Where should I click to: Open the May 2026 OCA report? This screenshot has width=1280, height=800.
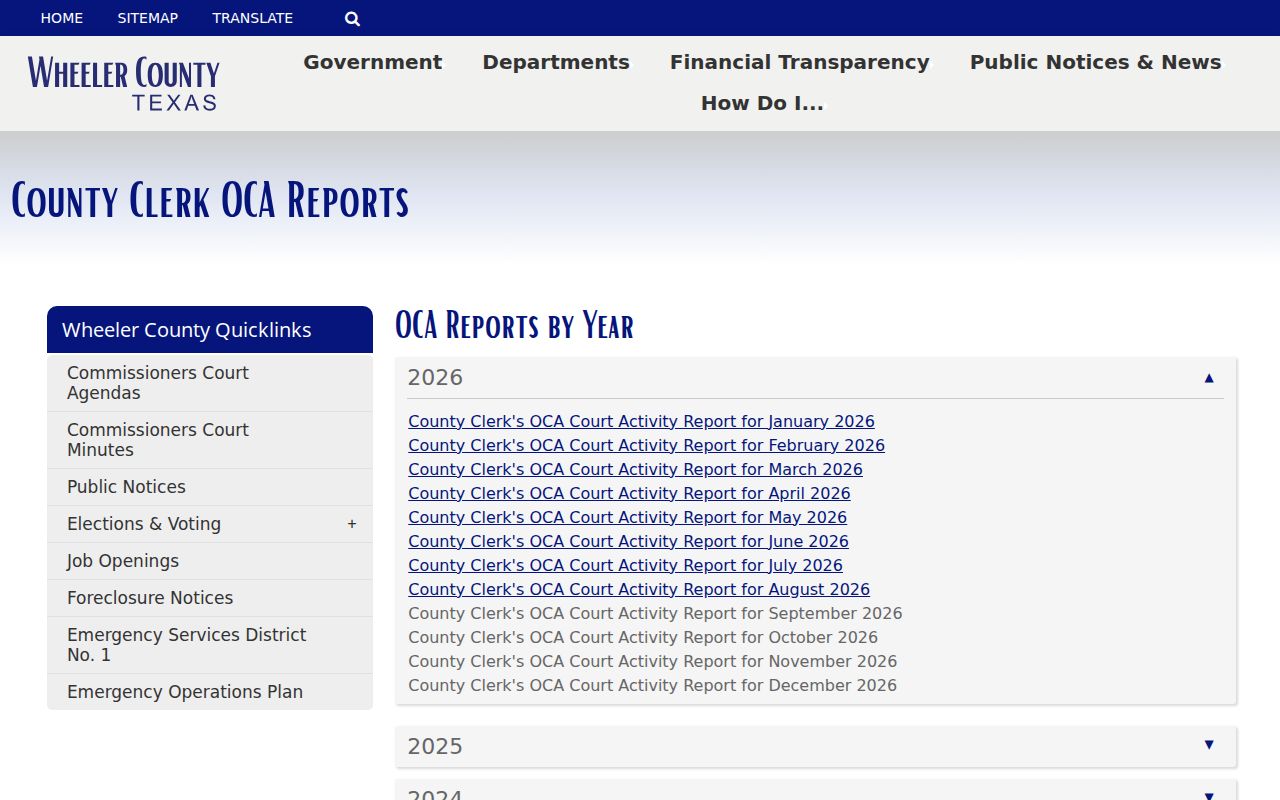627,518
